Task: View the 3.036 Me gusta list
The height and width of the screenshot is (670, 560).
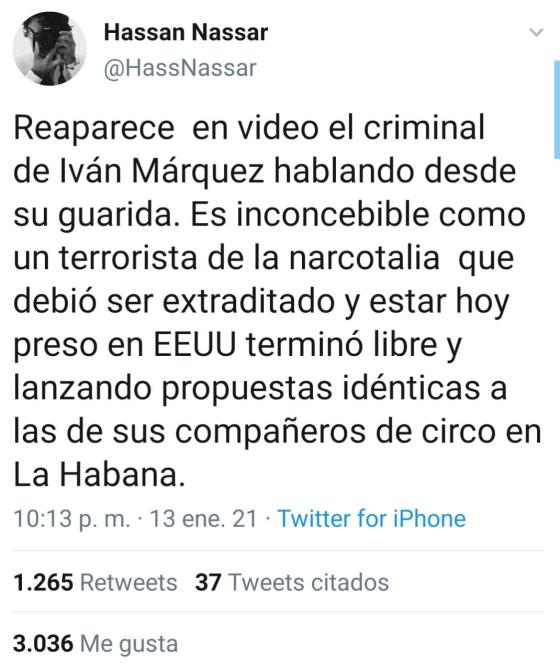Action: [95, 644]
